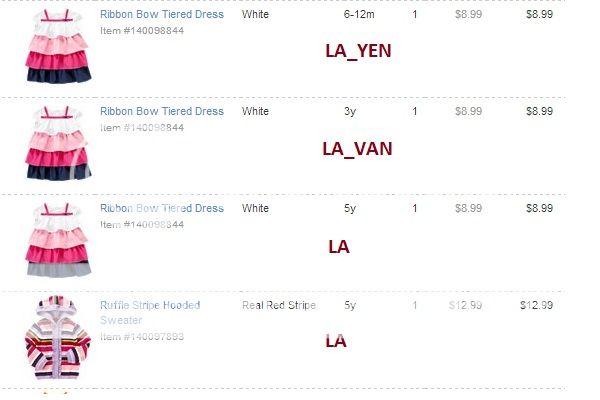Click the Ruffle Stripe Hooded Sweater thumbnail
Screen dimensions: 600x400
coord(57,337)
